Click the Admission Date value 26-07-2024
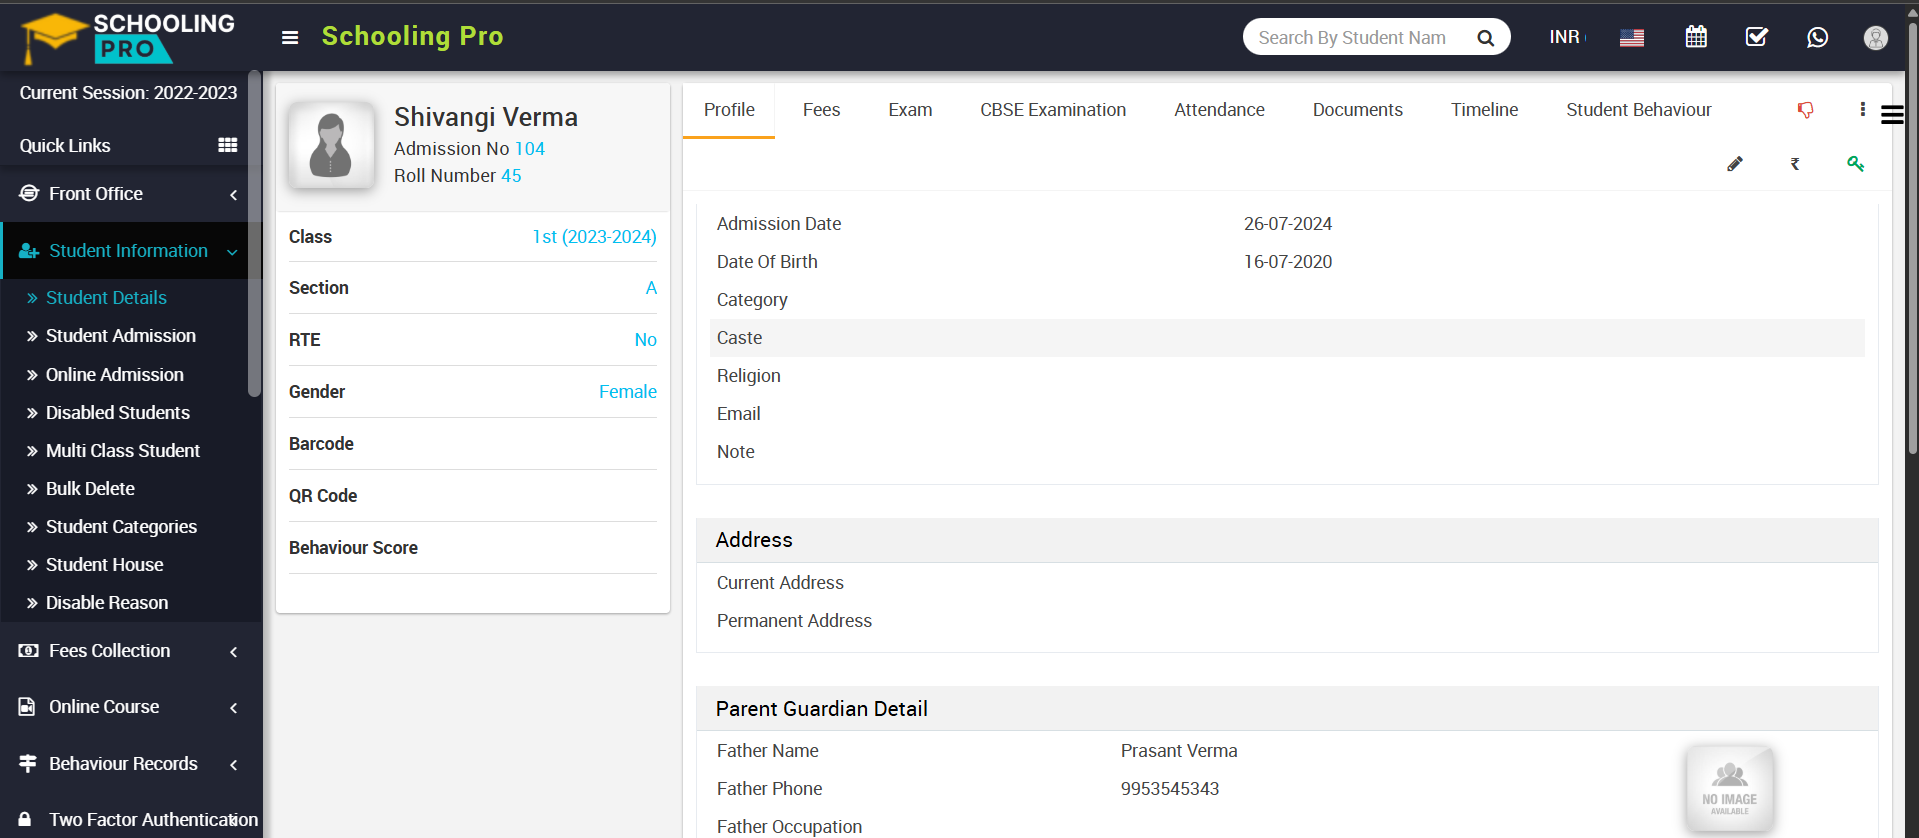Viewport: 1919px width, 838px height. pyautogui.click(x=1288, y=224)
